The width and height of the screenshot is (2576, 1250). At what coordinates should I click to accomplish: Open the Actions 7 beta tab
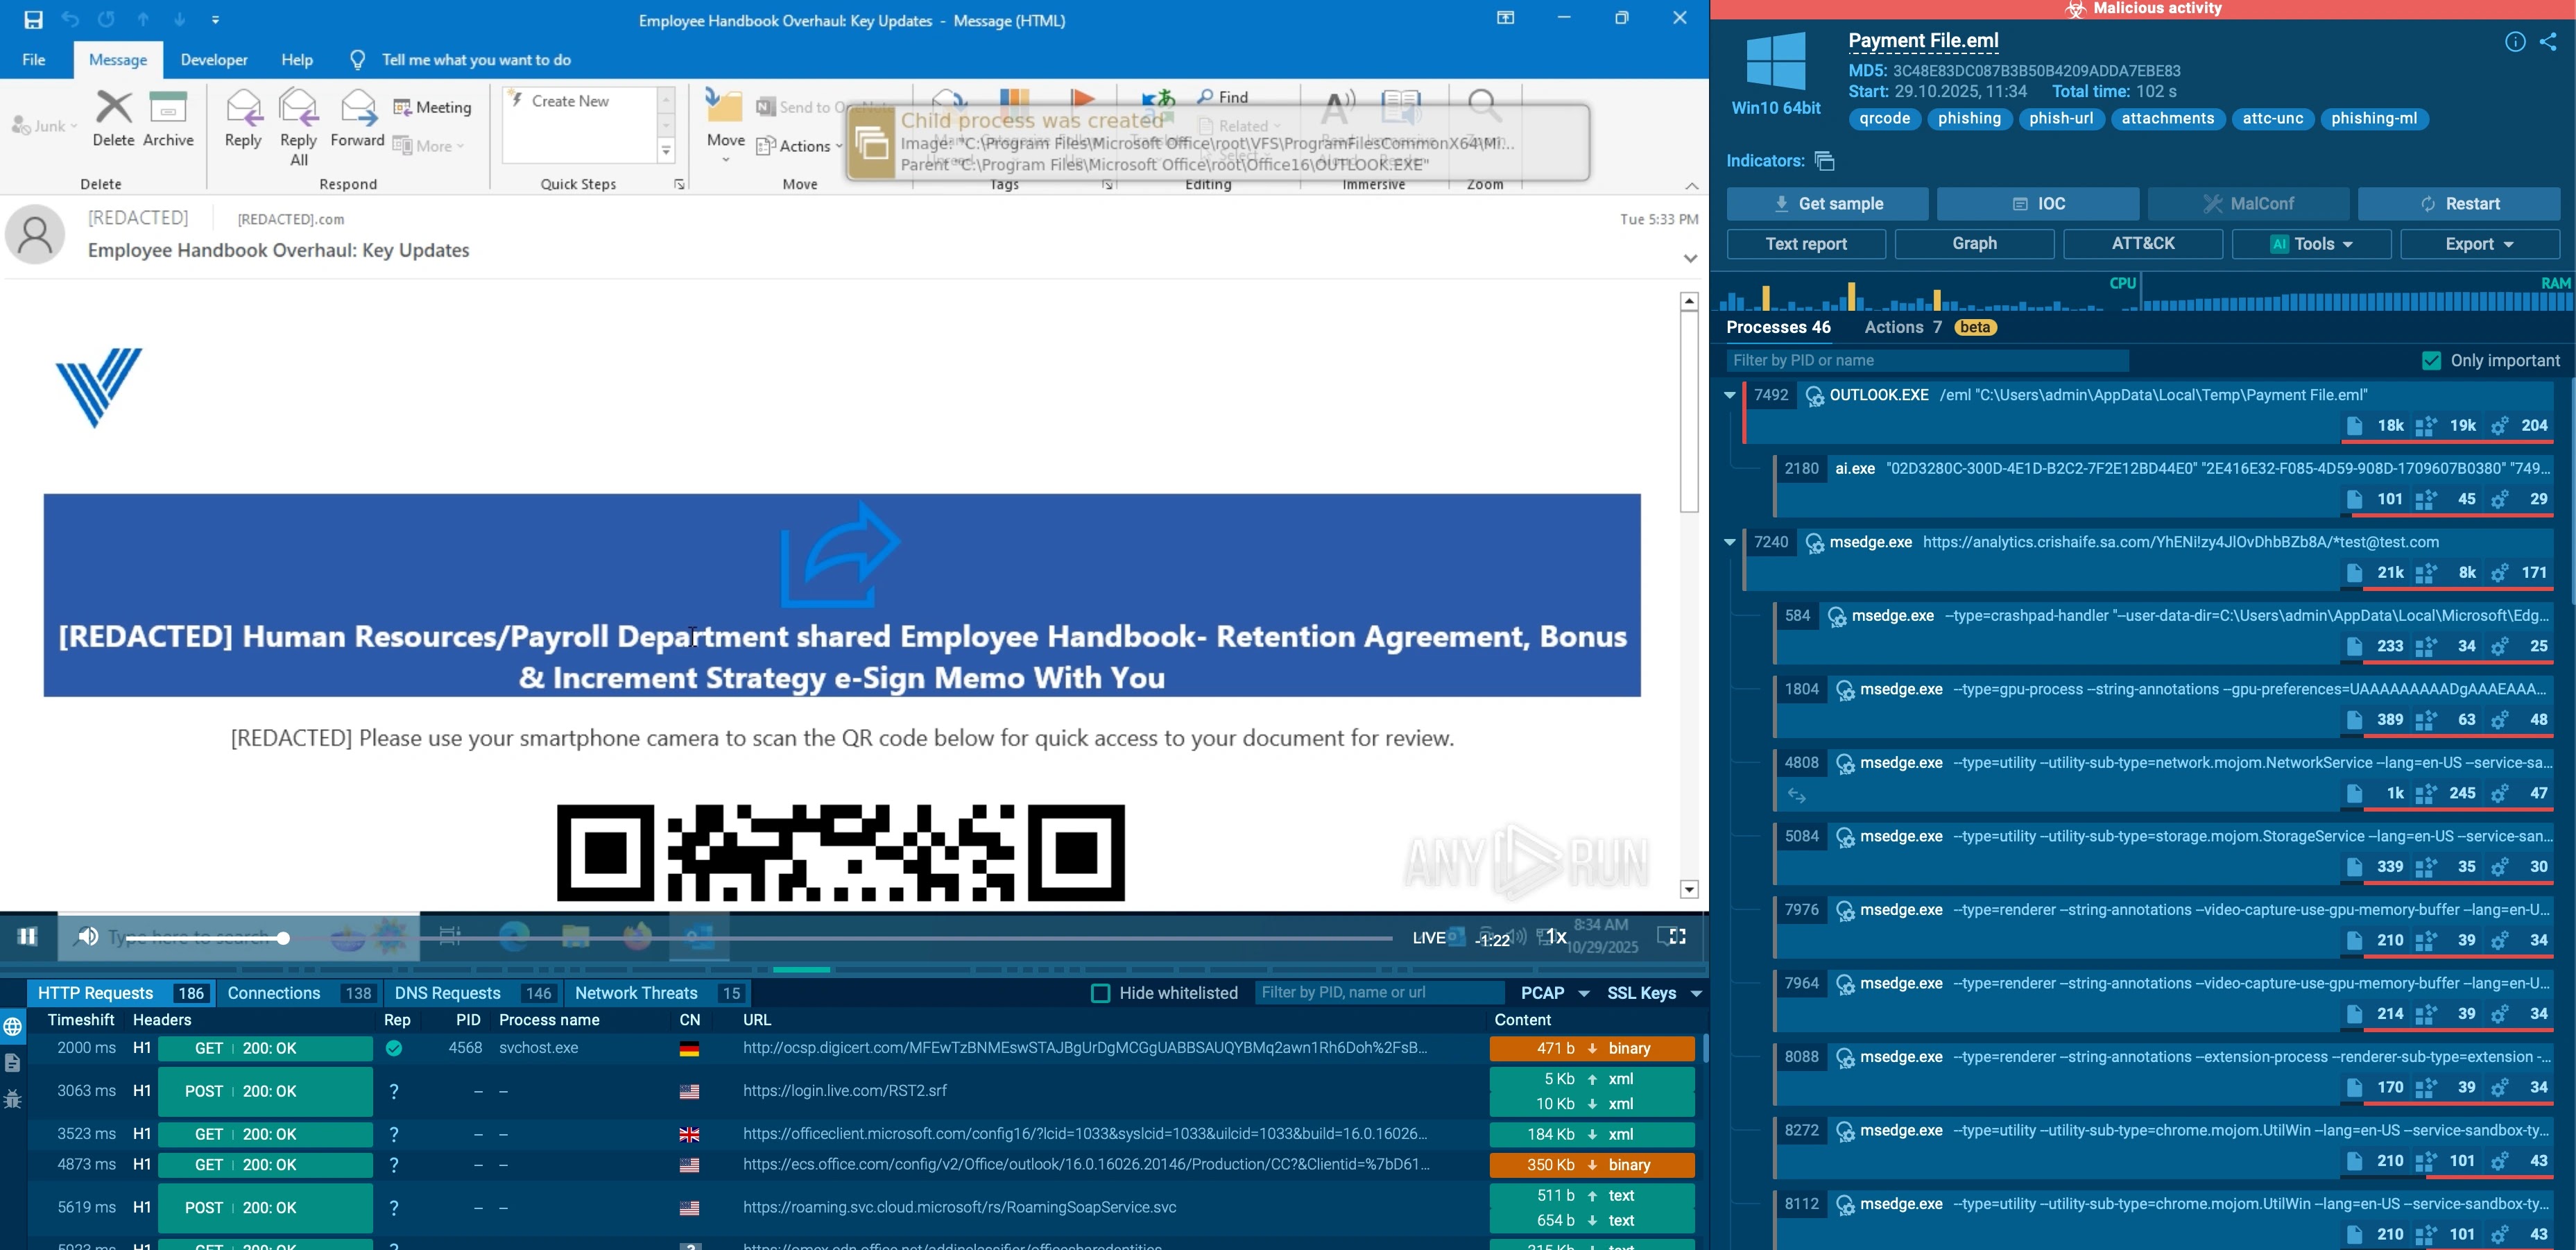point(1930,327)
